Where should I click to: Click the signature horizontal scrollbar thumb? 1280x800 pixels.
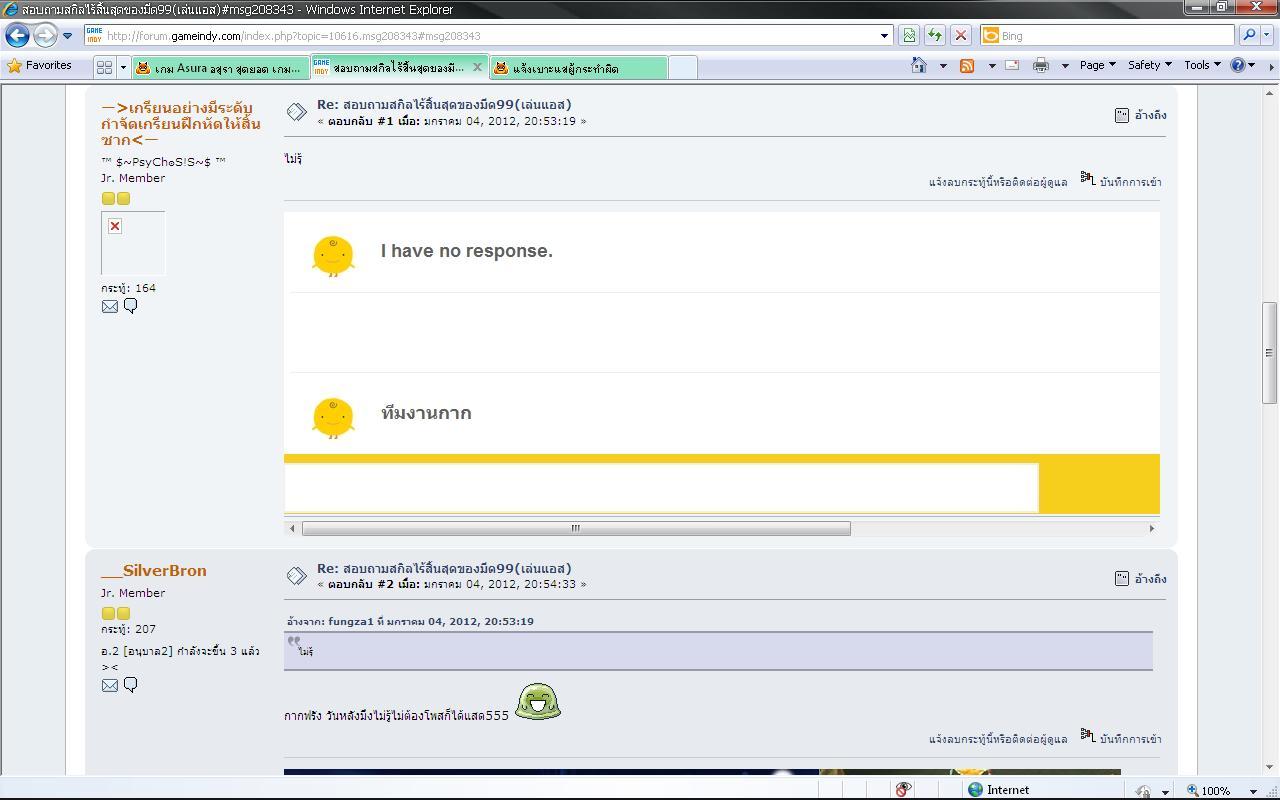point(576,528)
